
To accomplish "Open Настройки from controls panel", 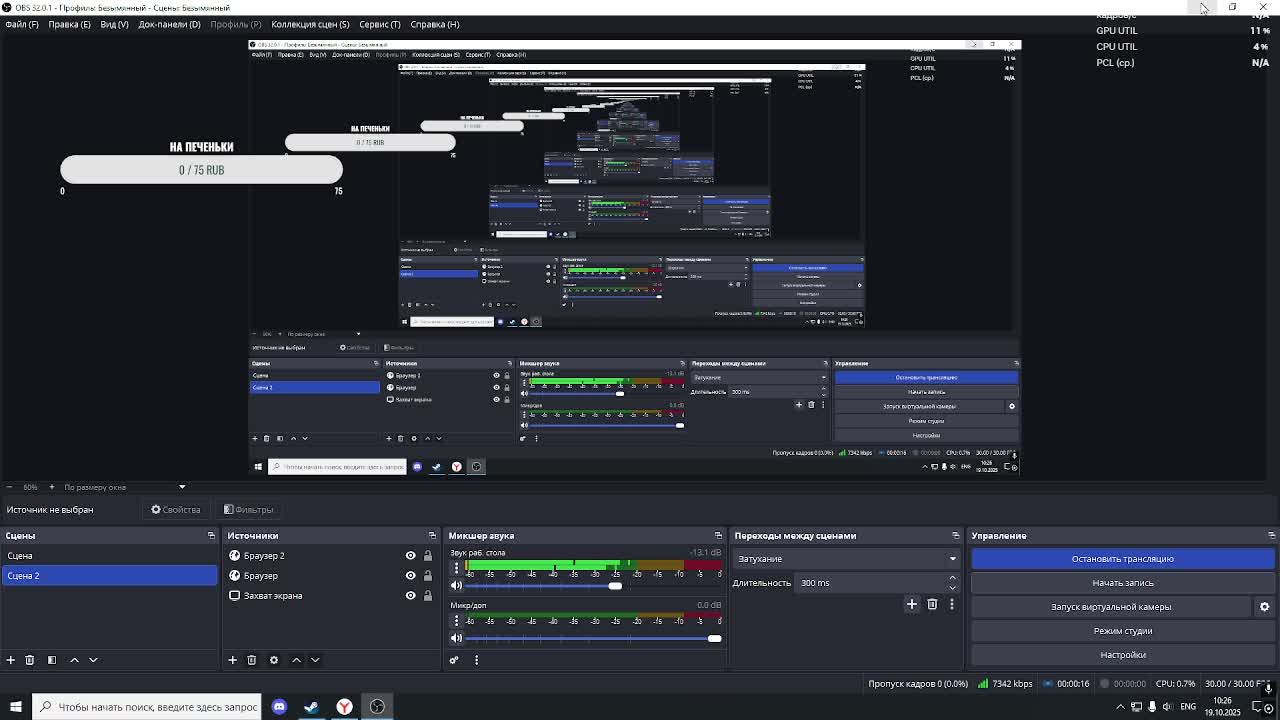I will 1123,655.
